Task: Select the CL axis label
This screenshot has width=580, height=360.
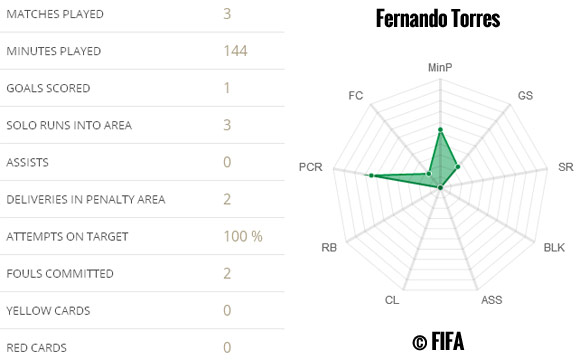Action: coord(392,300)
